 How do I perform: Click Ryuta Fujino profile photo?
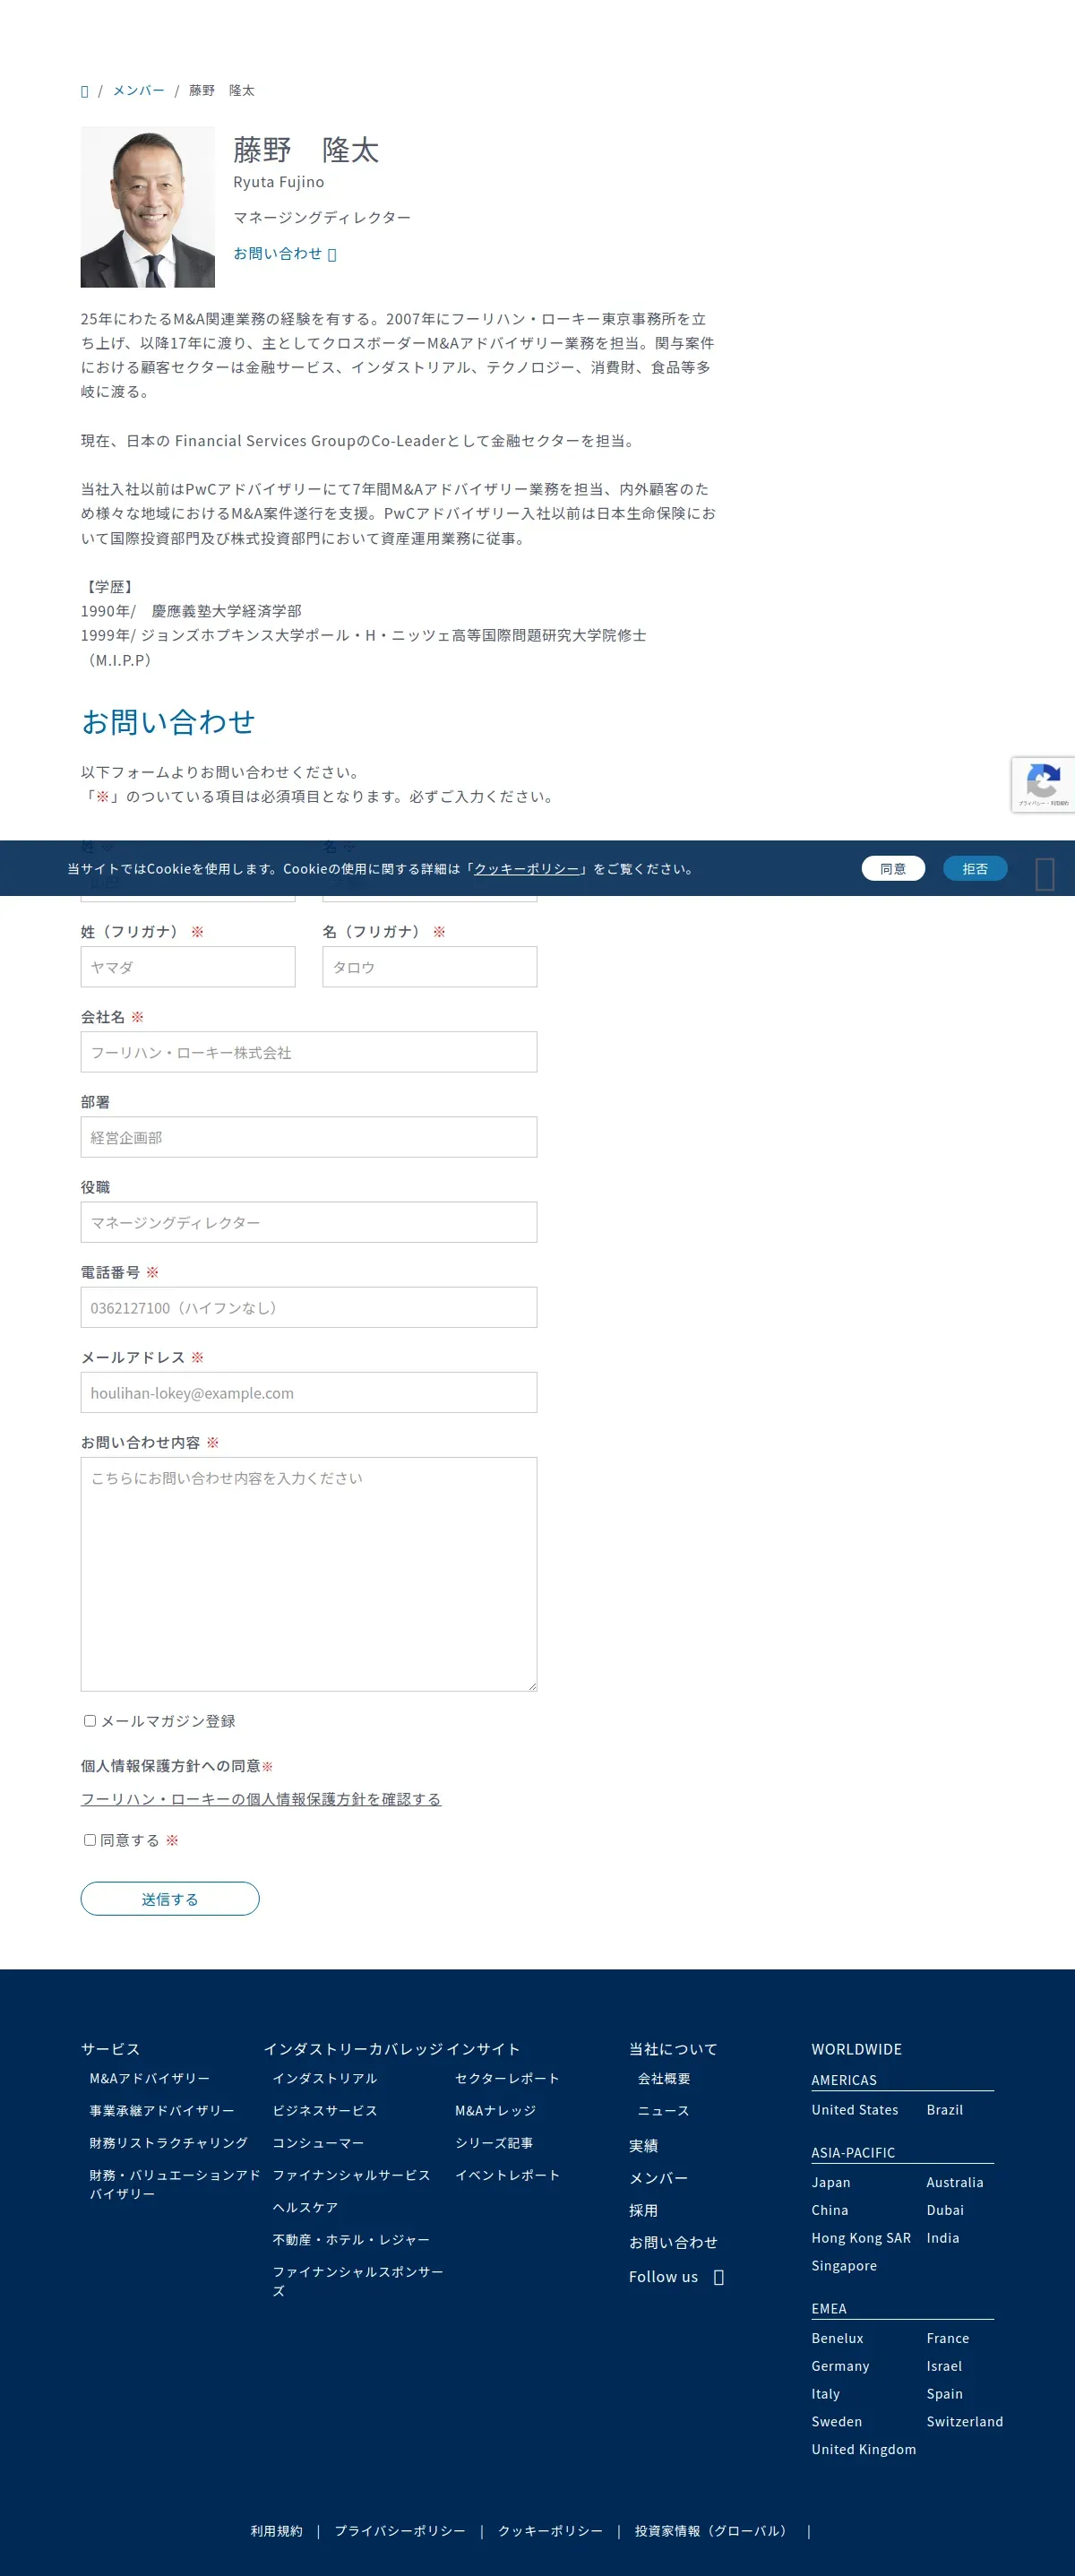click(x=148, y=207)
